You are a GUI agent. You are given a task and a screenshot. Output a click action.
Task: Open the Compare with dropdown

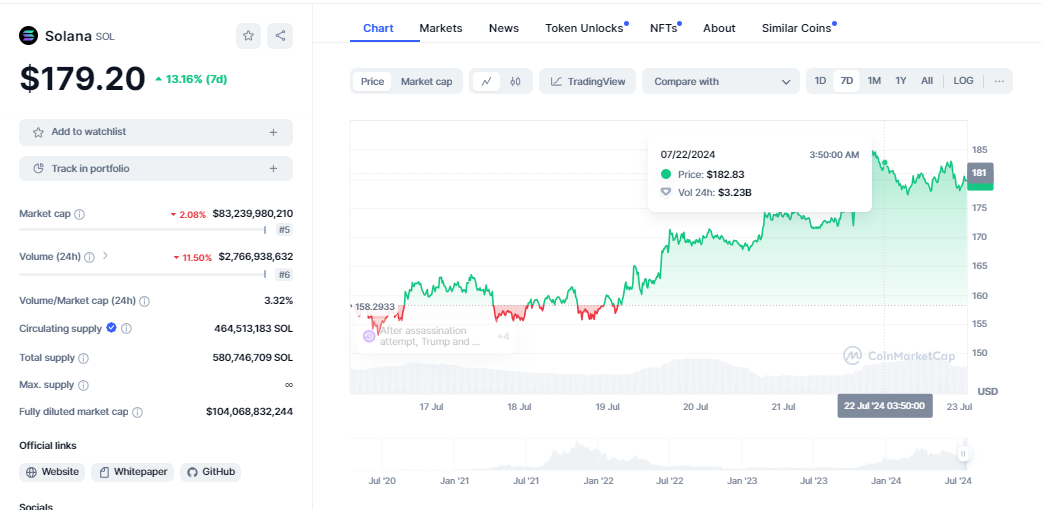tap(721, 81)
